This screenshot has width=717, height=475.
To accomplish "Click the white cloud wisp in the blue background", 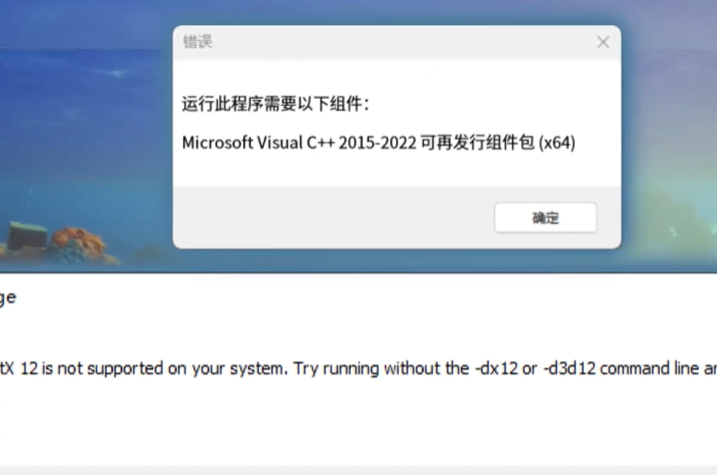I will tap(117, 73).
